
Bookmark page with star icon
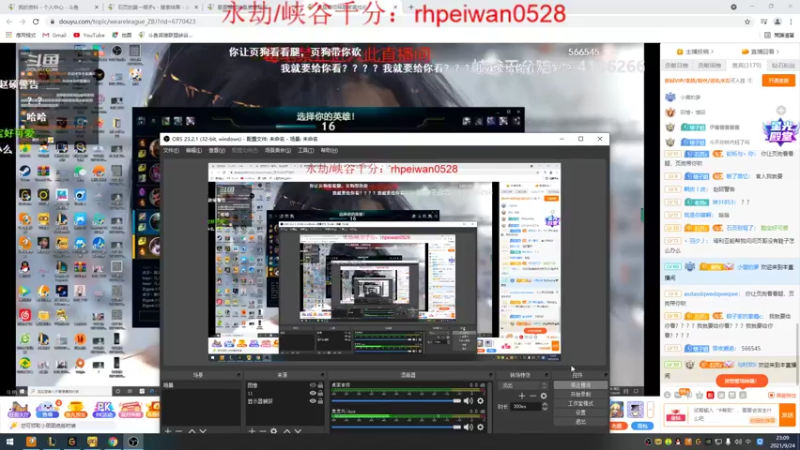point(747,21)
